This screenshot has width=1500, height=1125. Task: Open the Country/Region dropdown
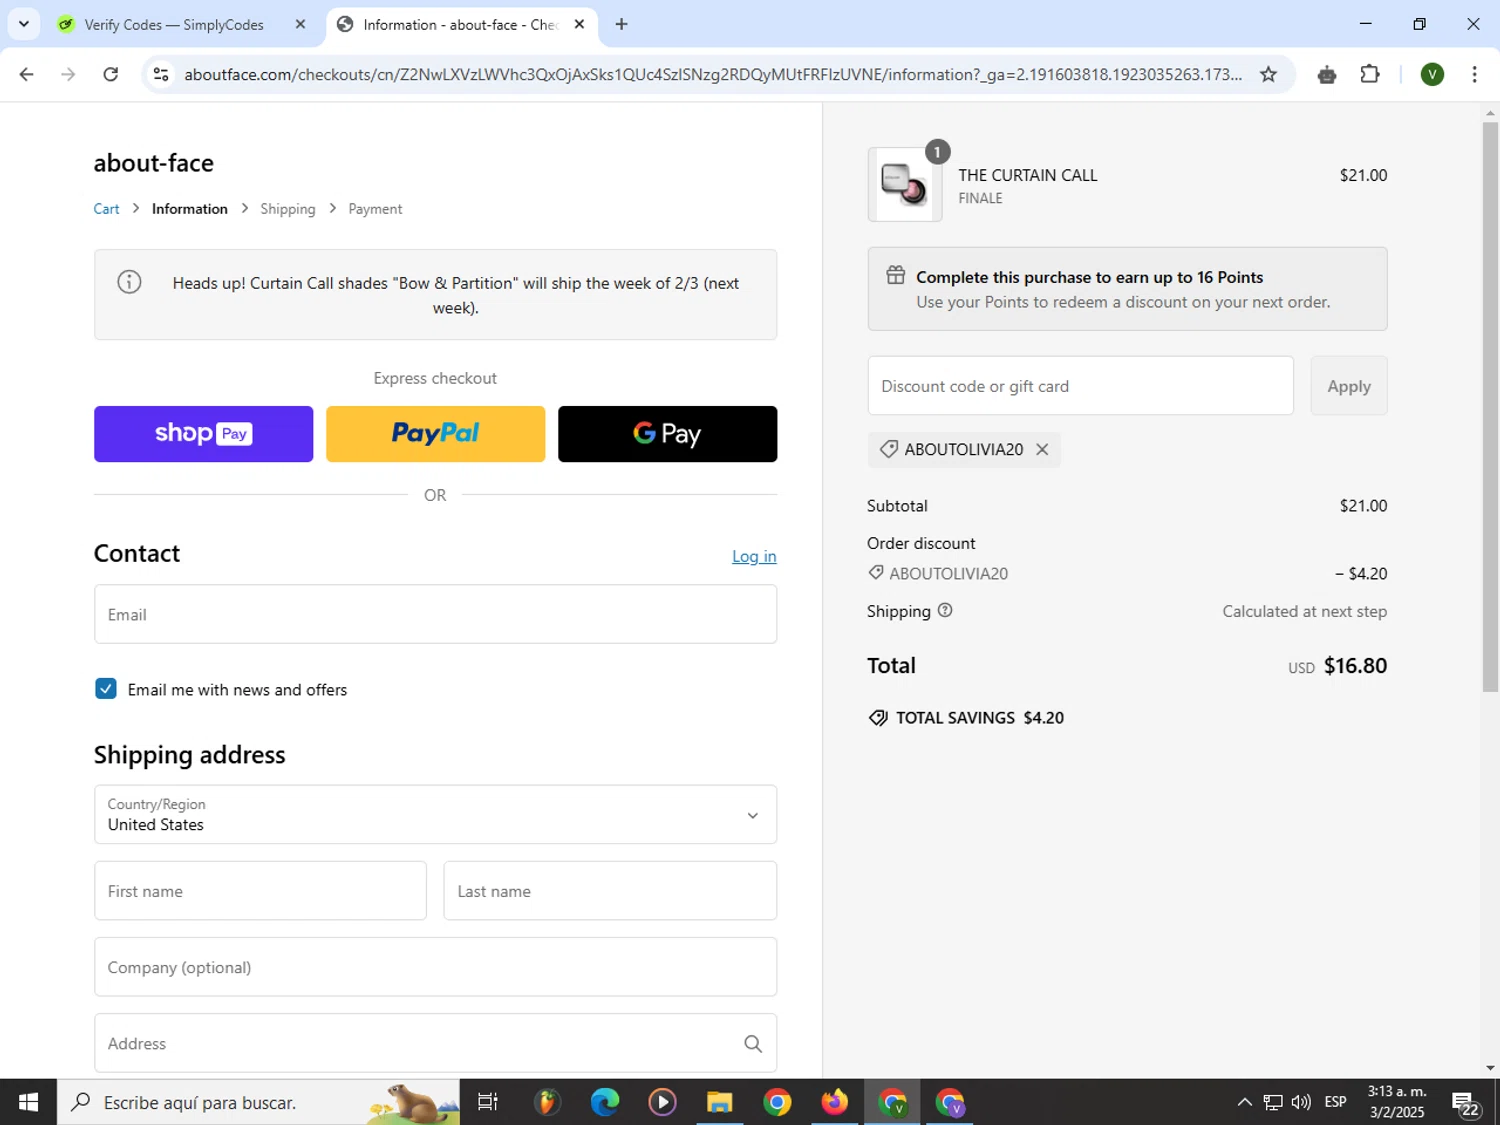click(435, 814)
